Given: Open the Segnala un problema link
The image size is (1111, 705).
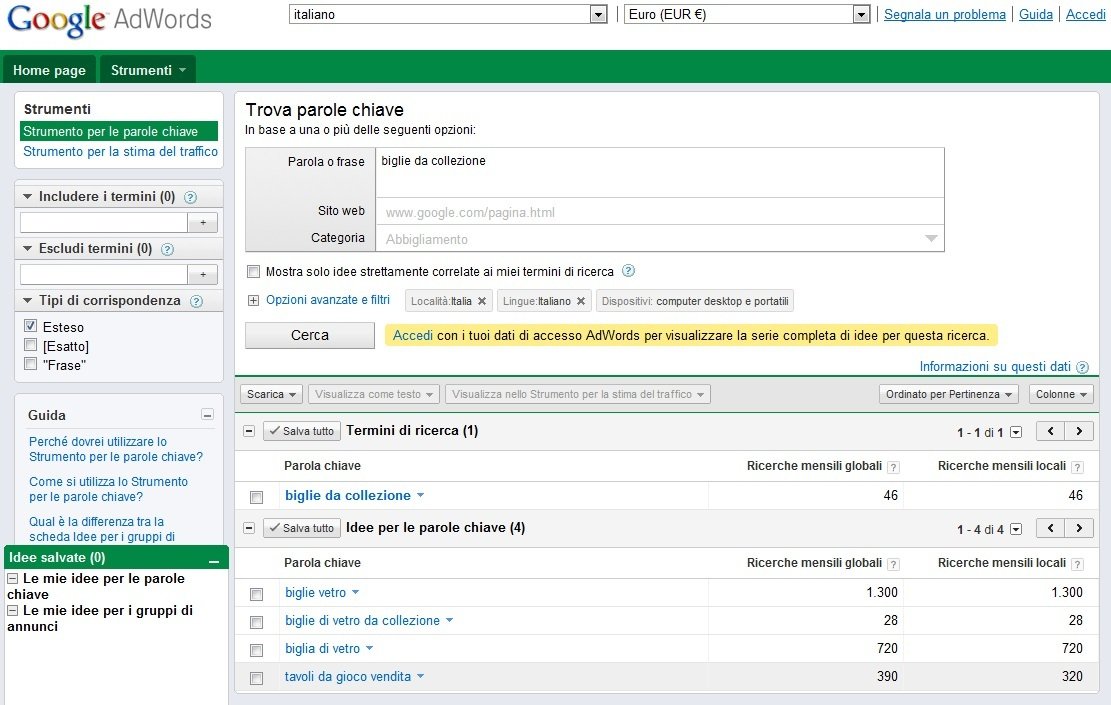Looking at the screenshot, I should [944, 14].
